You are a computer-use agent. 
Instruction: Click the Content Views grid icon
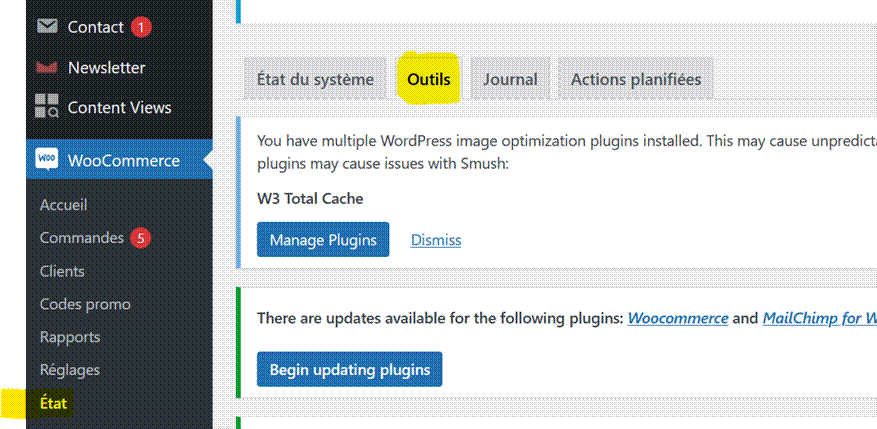tap(47, 106)
